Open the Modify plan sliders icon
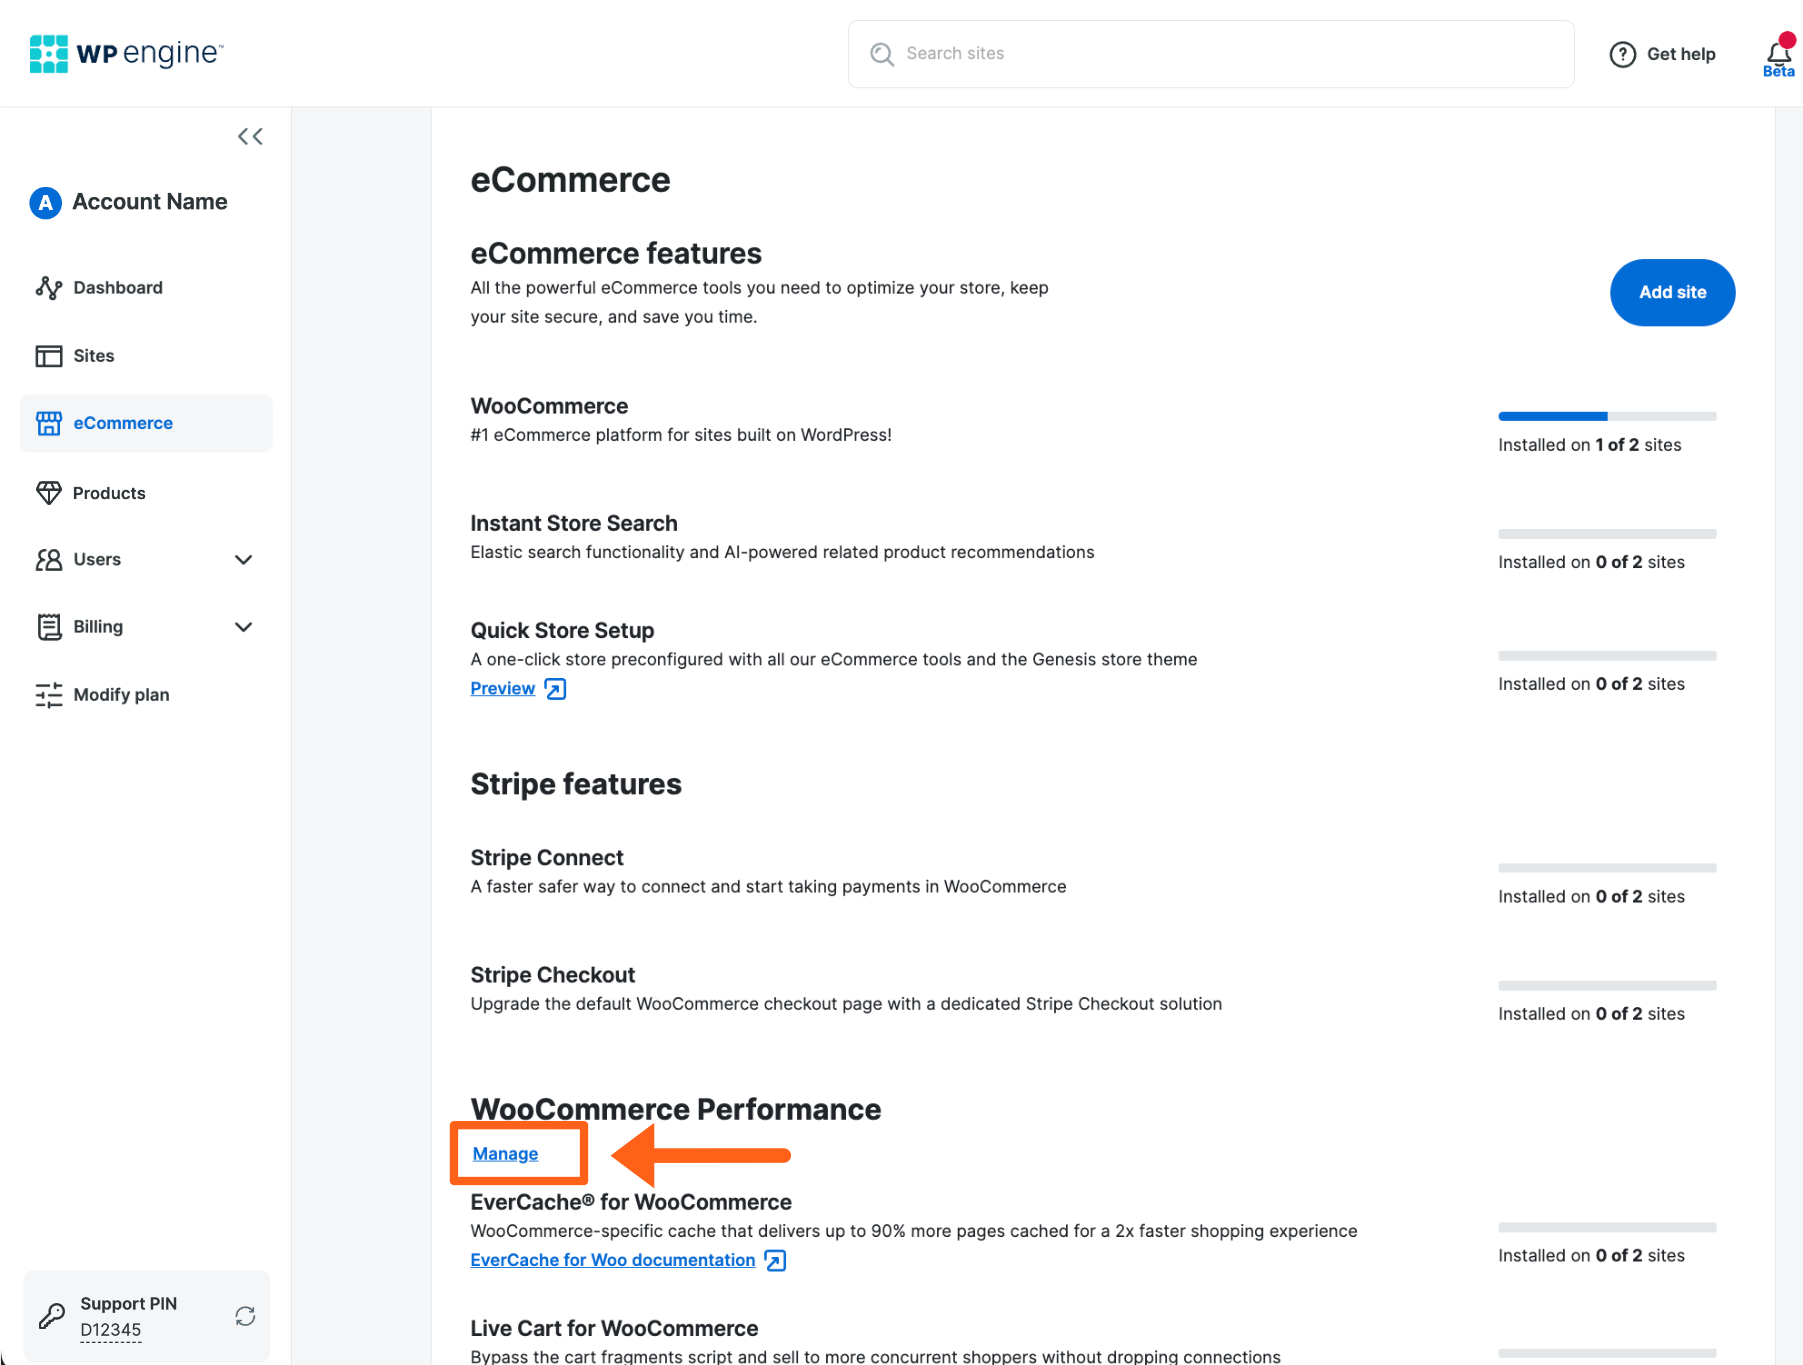1803x1365 pixels. tap(49, 694)
